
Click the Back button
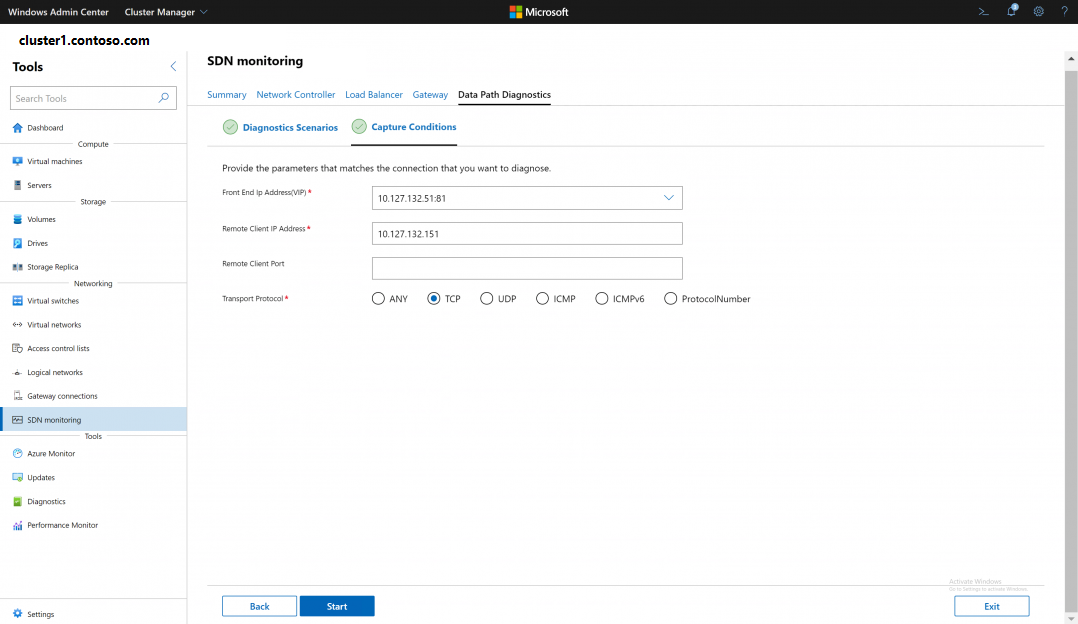(x=259, y=606)
